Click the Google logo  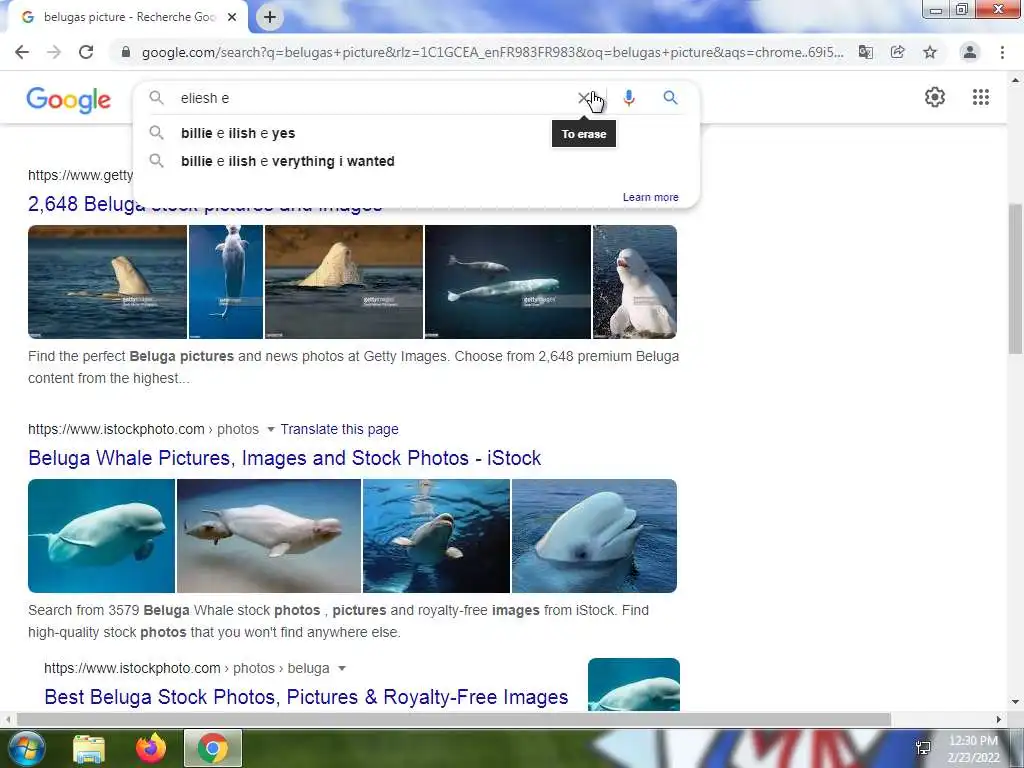coord(69,99)
